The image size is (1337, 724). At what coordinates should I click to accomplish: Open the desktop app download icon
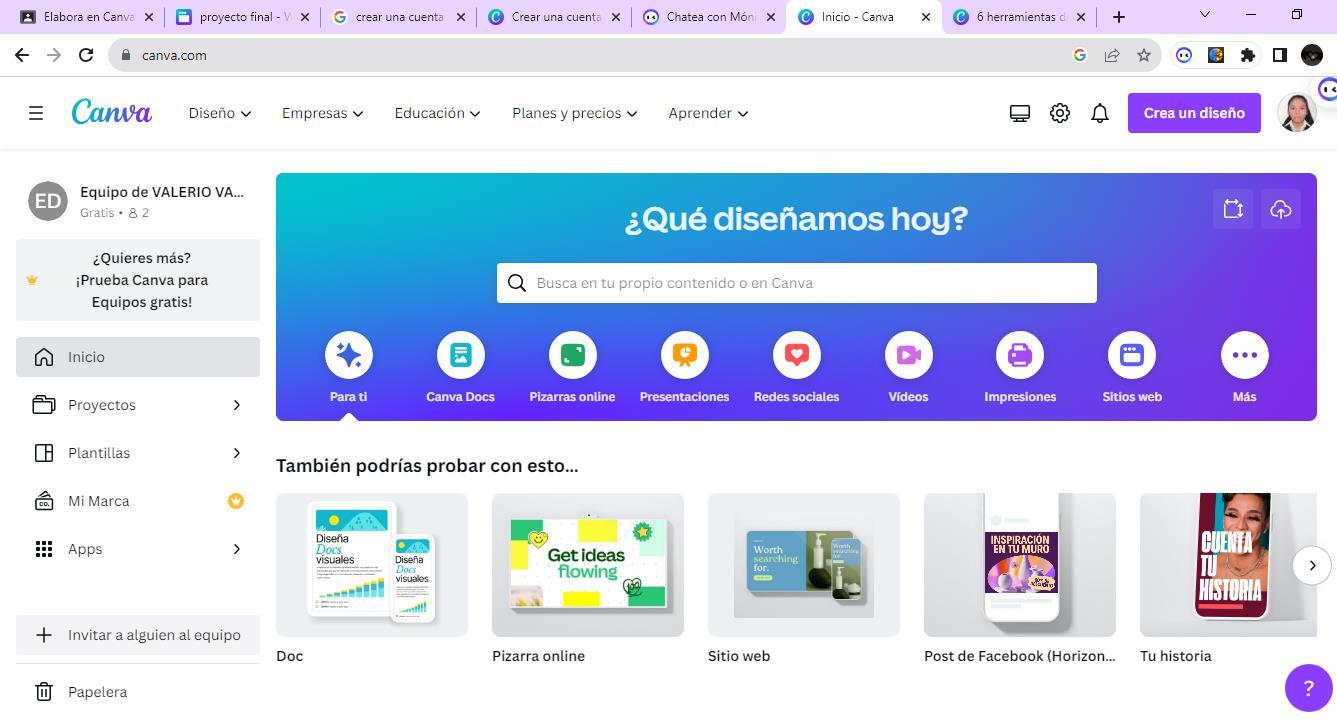1020,113
